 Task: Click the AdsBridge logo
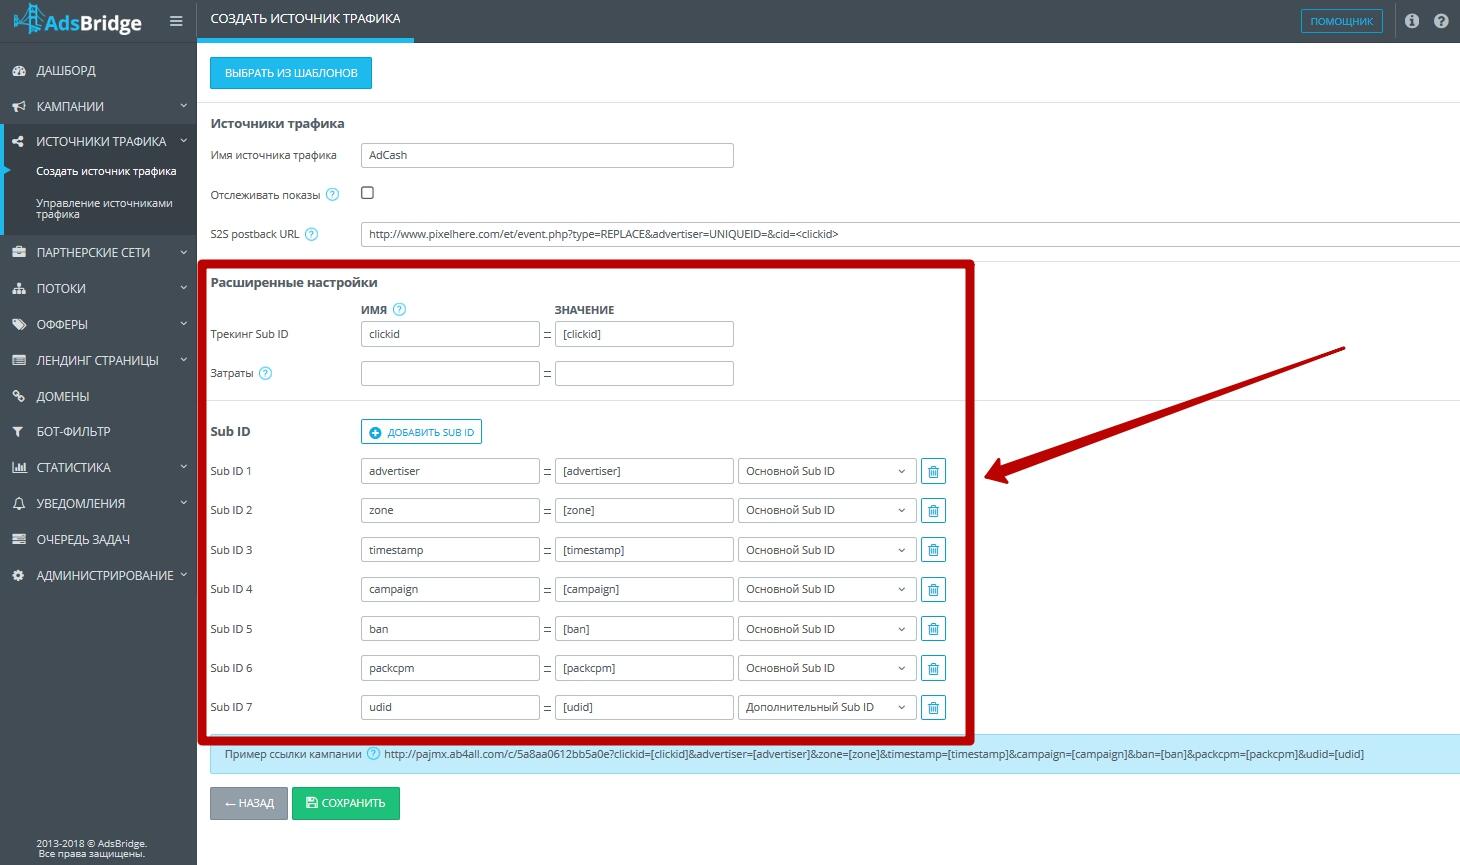(x=77, y=20)
